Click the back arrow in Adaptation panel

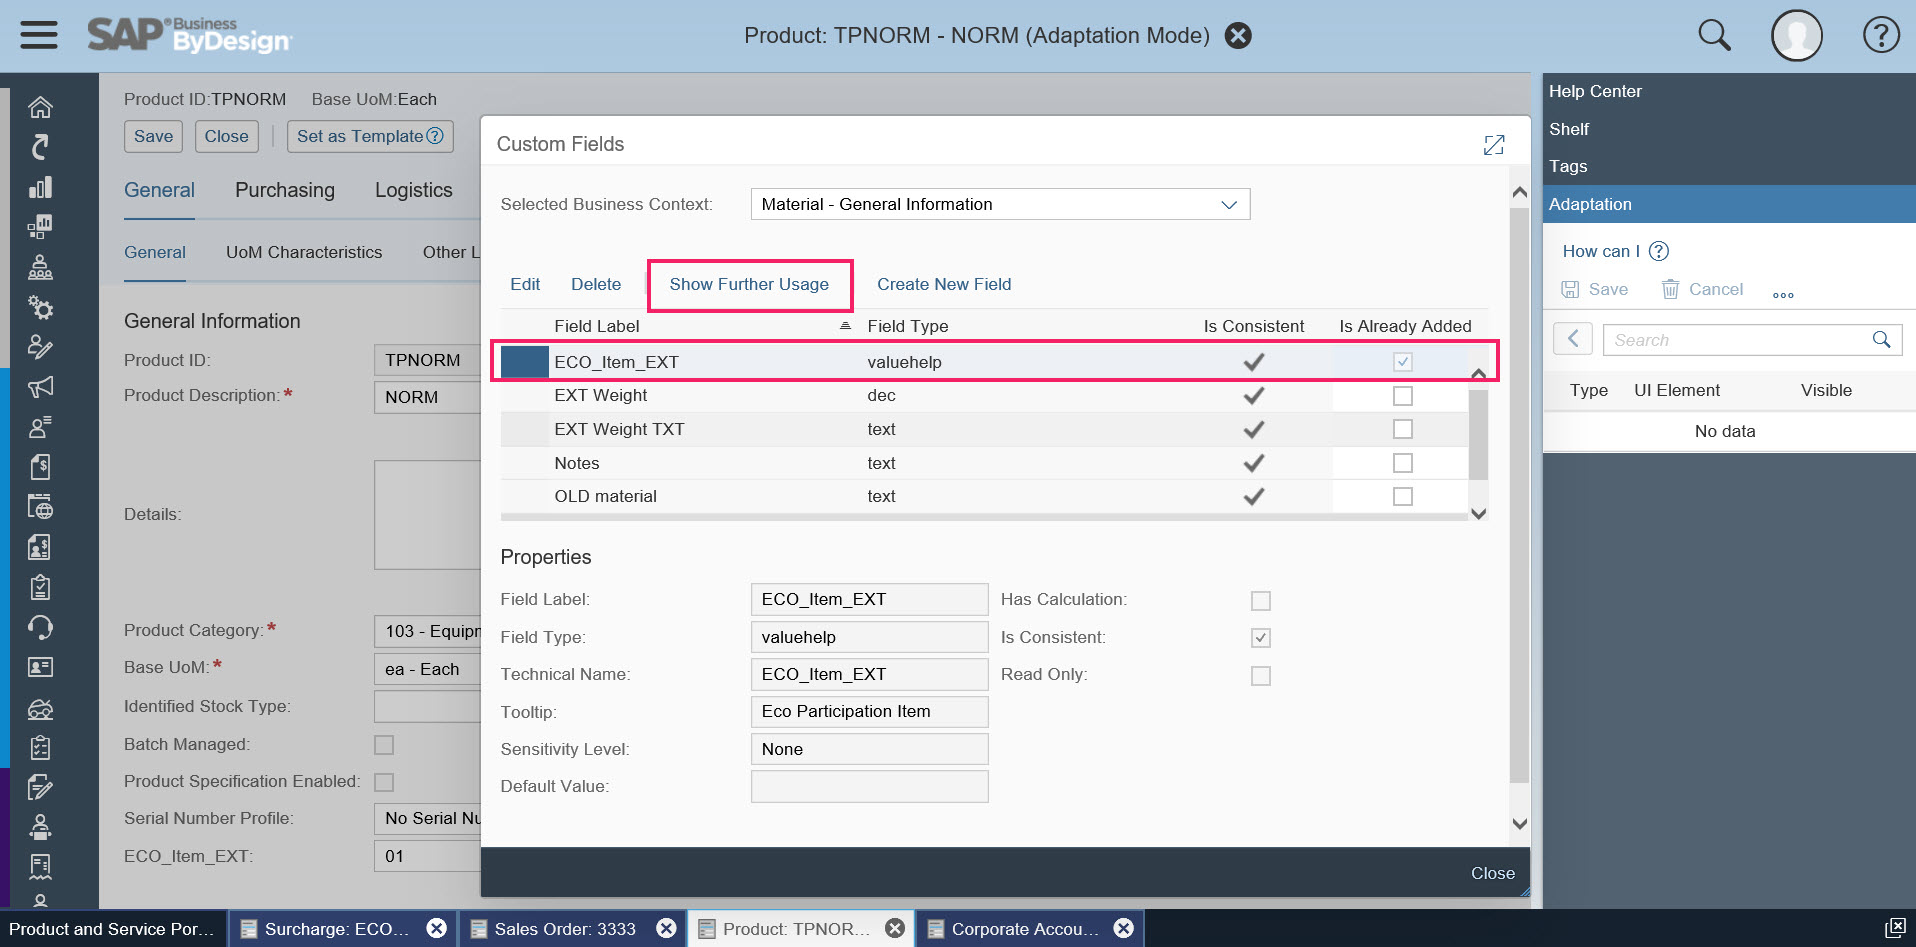pyautogui.click(x=1573, y=339)
